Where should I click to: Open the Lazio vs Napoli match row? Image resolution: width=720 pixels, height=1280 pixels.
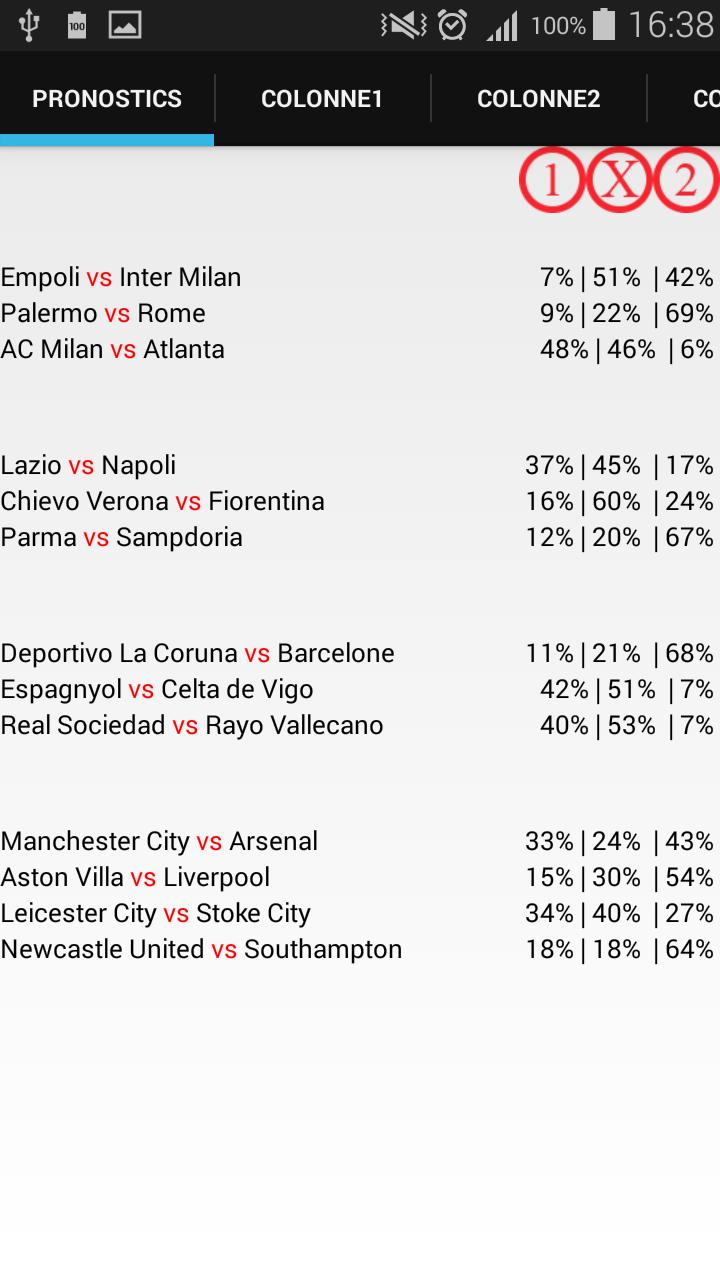[88, 465]
